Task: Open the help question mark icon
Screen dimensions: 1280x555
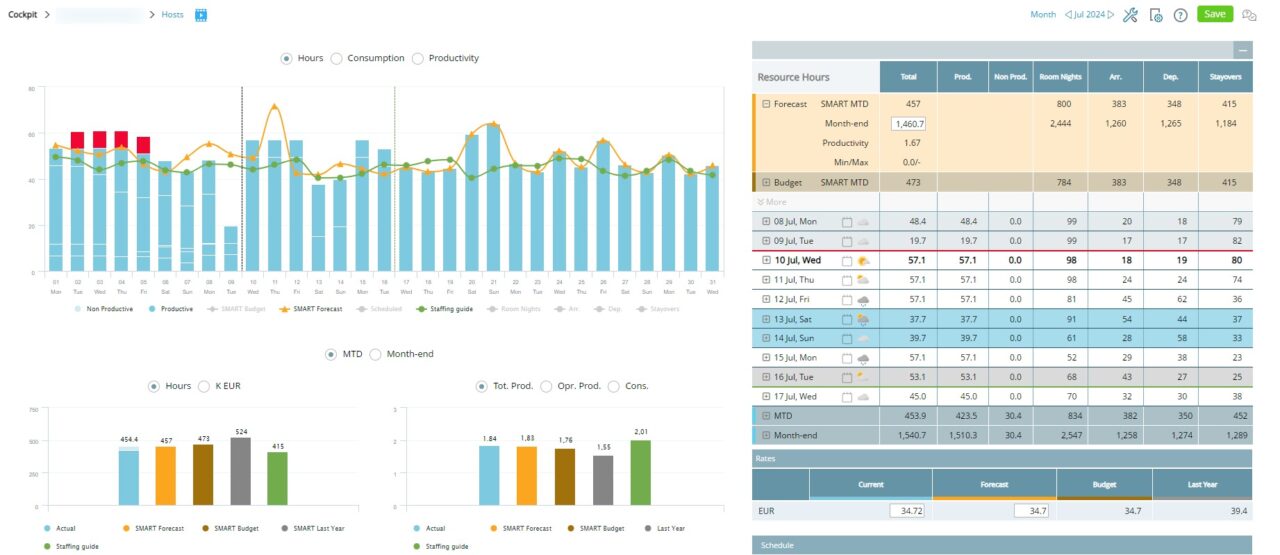Action: (1180, 15)
